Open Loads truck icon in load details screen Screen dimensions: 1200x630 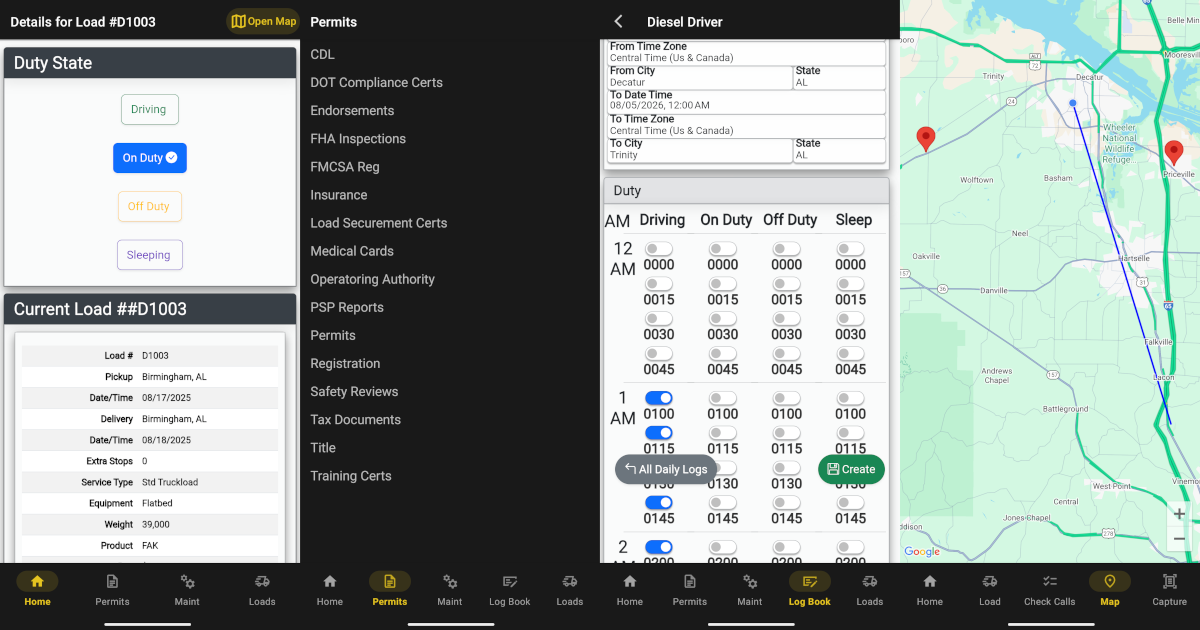[262, 582]
